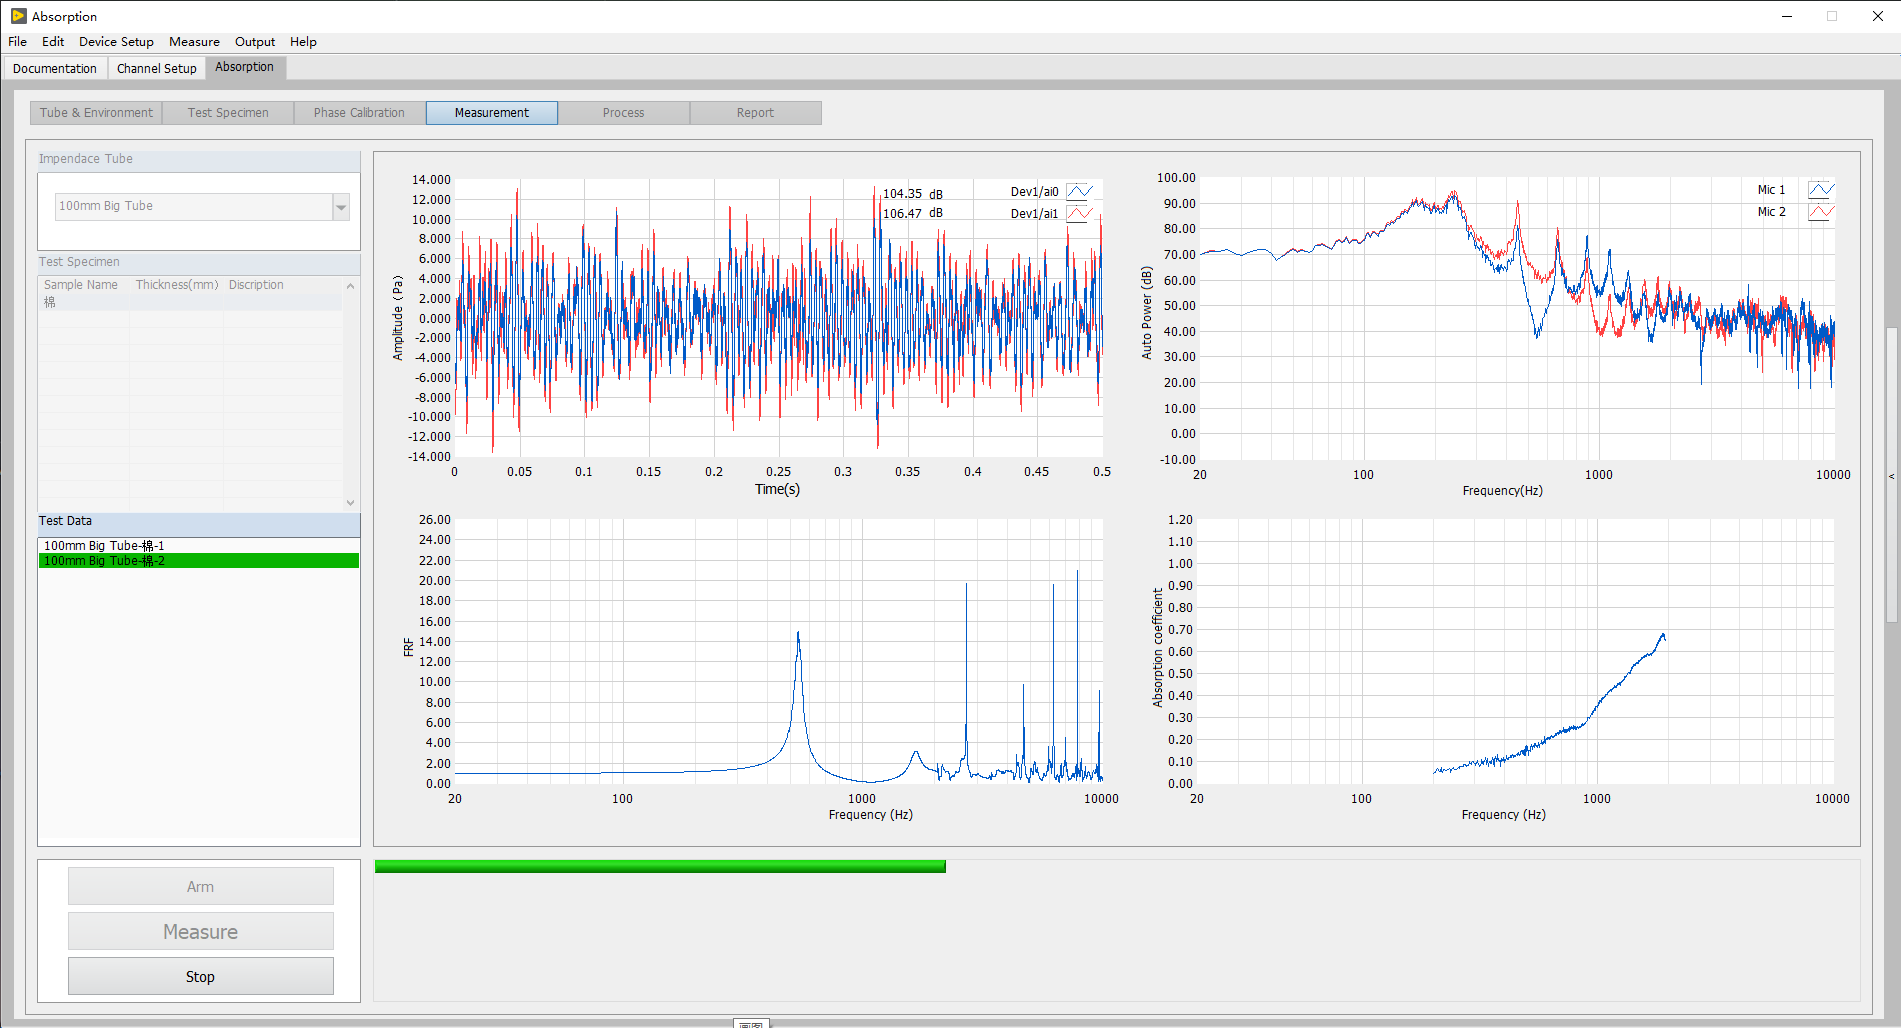
Task: Select test data entry ending in -1
Action: [104, 546]
